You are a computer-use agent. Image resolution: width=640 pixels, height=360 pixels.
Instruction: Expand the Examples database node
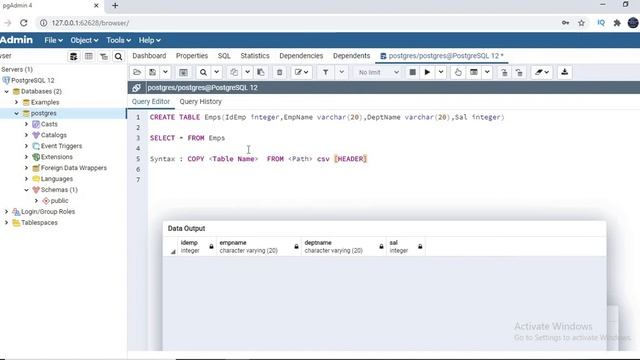click(17, 102)
